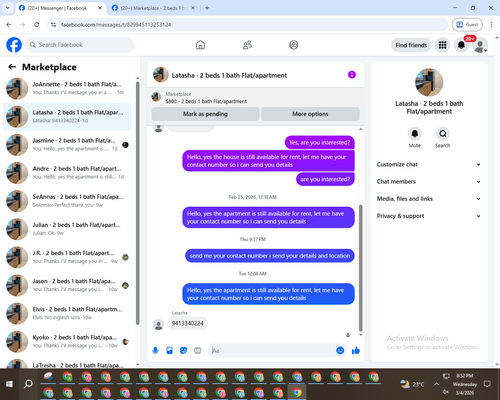500x400 pixels.
Task: Choose a sticker
Action: click(184, 350)
